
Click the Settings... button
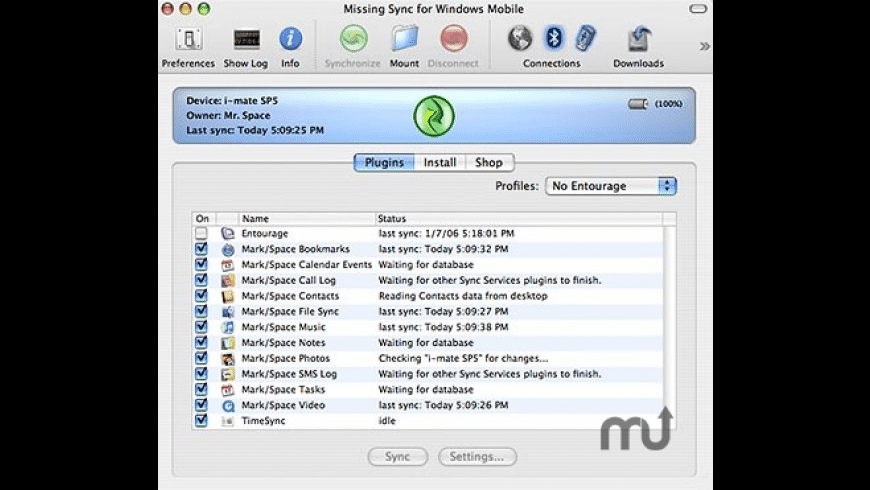coord(477,457)
